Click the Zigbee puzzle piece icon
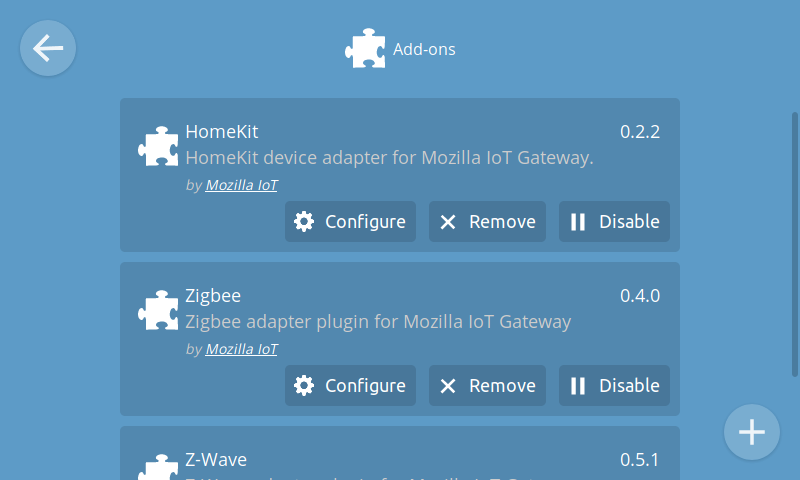 pos(158,311)
